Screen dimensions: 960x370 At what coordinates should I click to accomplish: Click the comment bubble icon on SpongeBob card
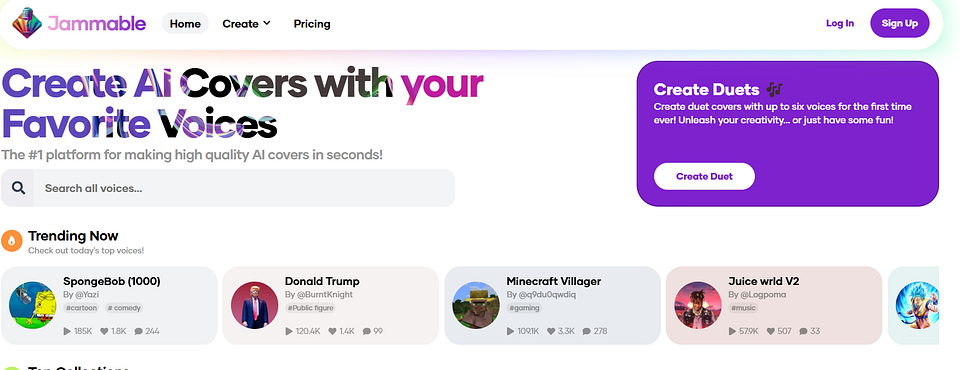138,331
